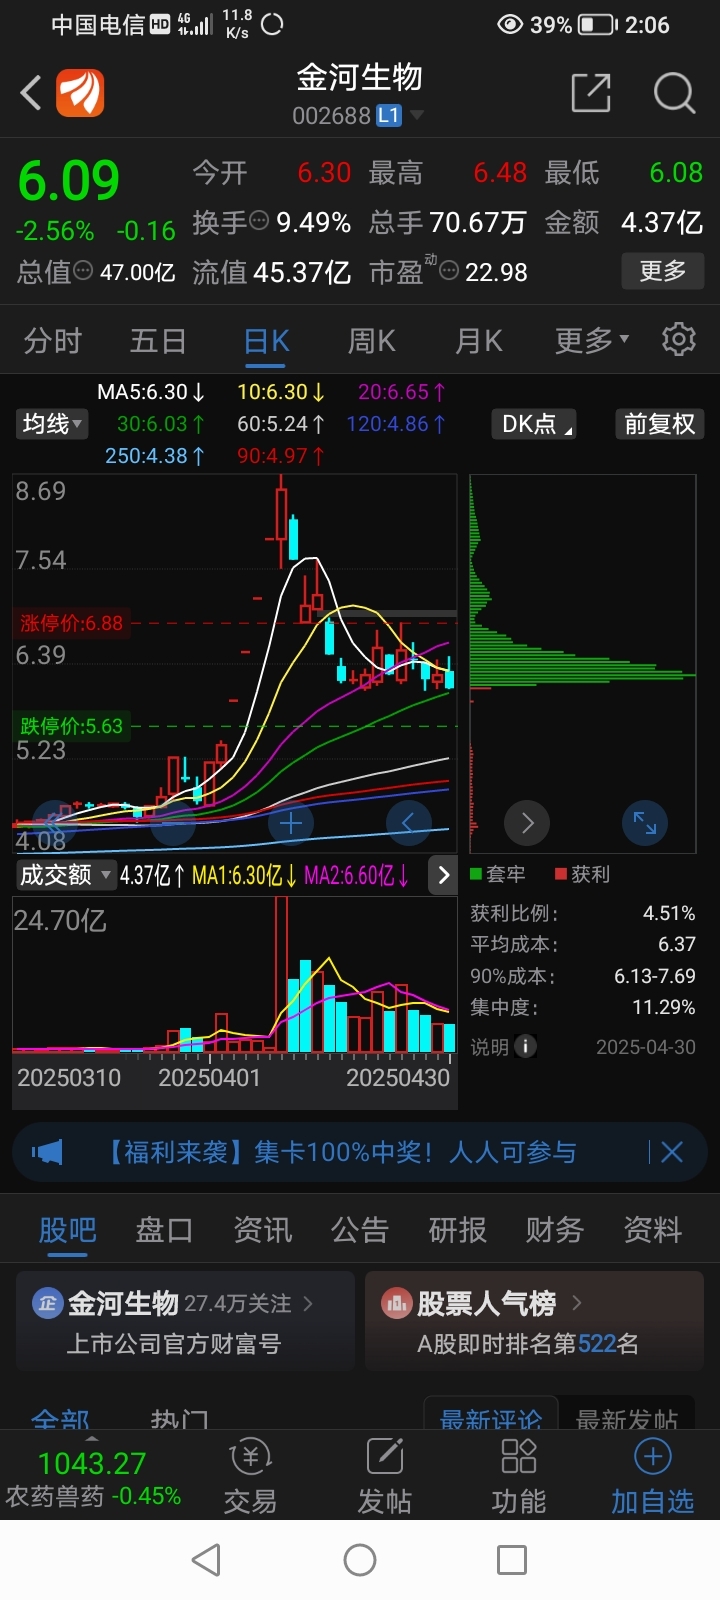
Task: Tap the 获利 red legend swatch
Action: point(561,874)
